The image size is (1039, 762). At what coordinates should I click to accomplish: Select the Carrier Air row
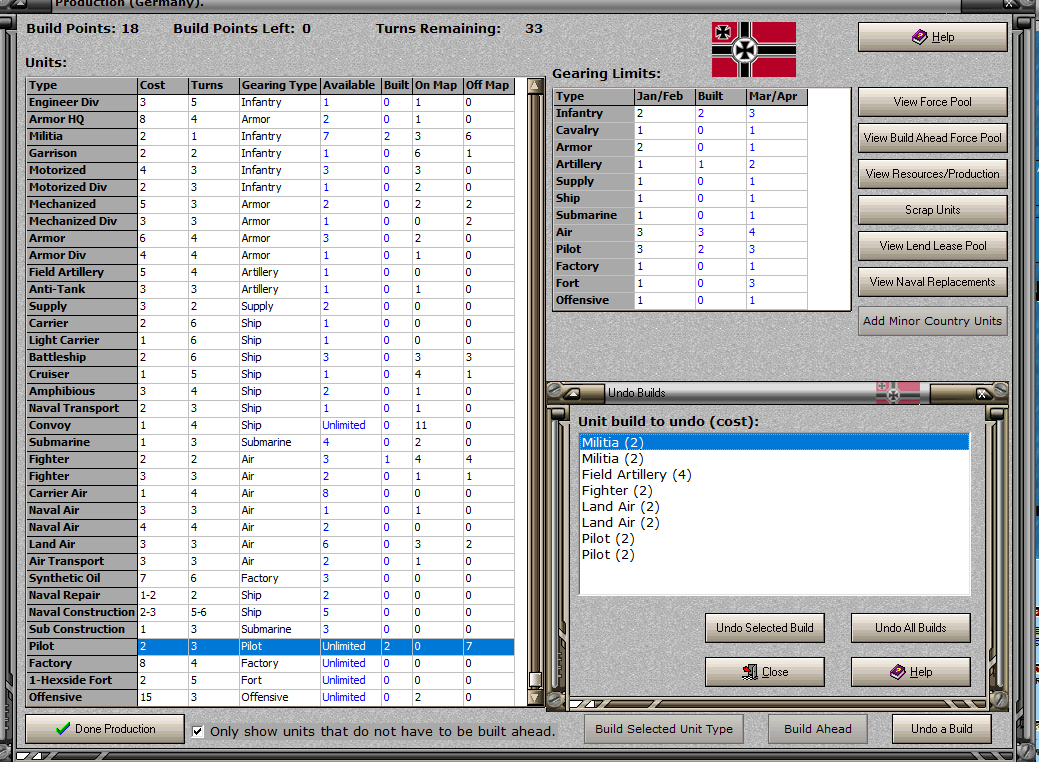[x=270, y=494]
